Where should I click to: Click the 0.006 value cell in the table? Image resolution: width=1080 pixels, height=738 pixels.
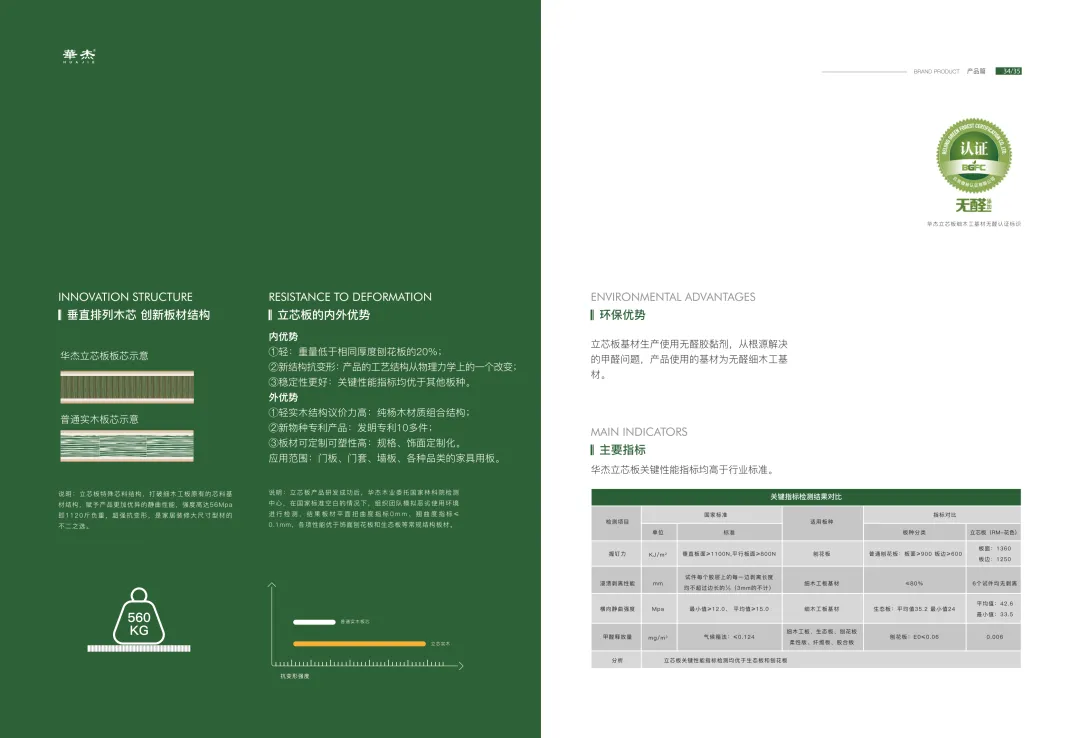(x=994, y=637)
